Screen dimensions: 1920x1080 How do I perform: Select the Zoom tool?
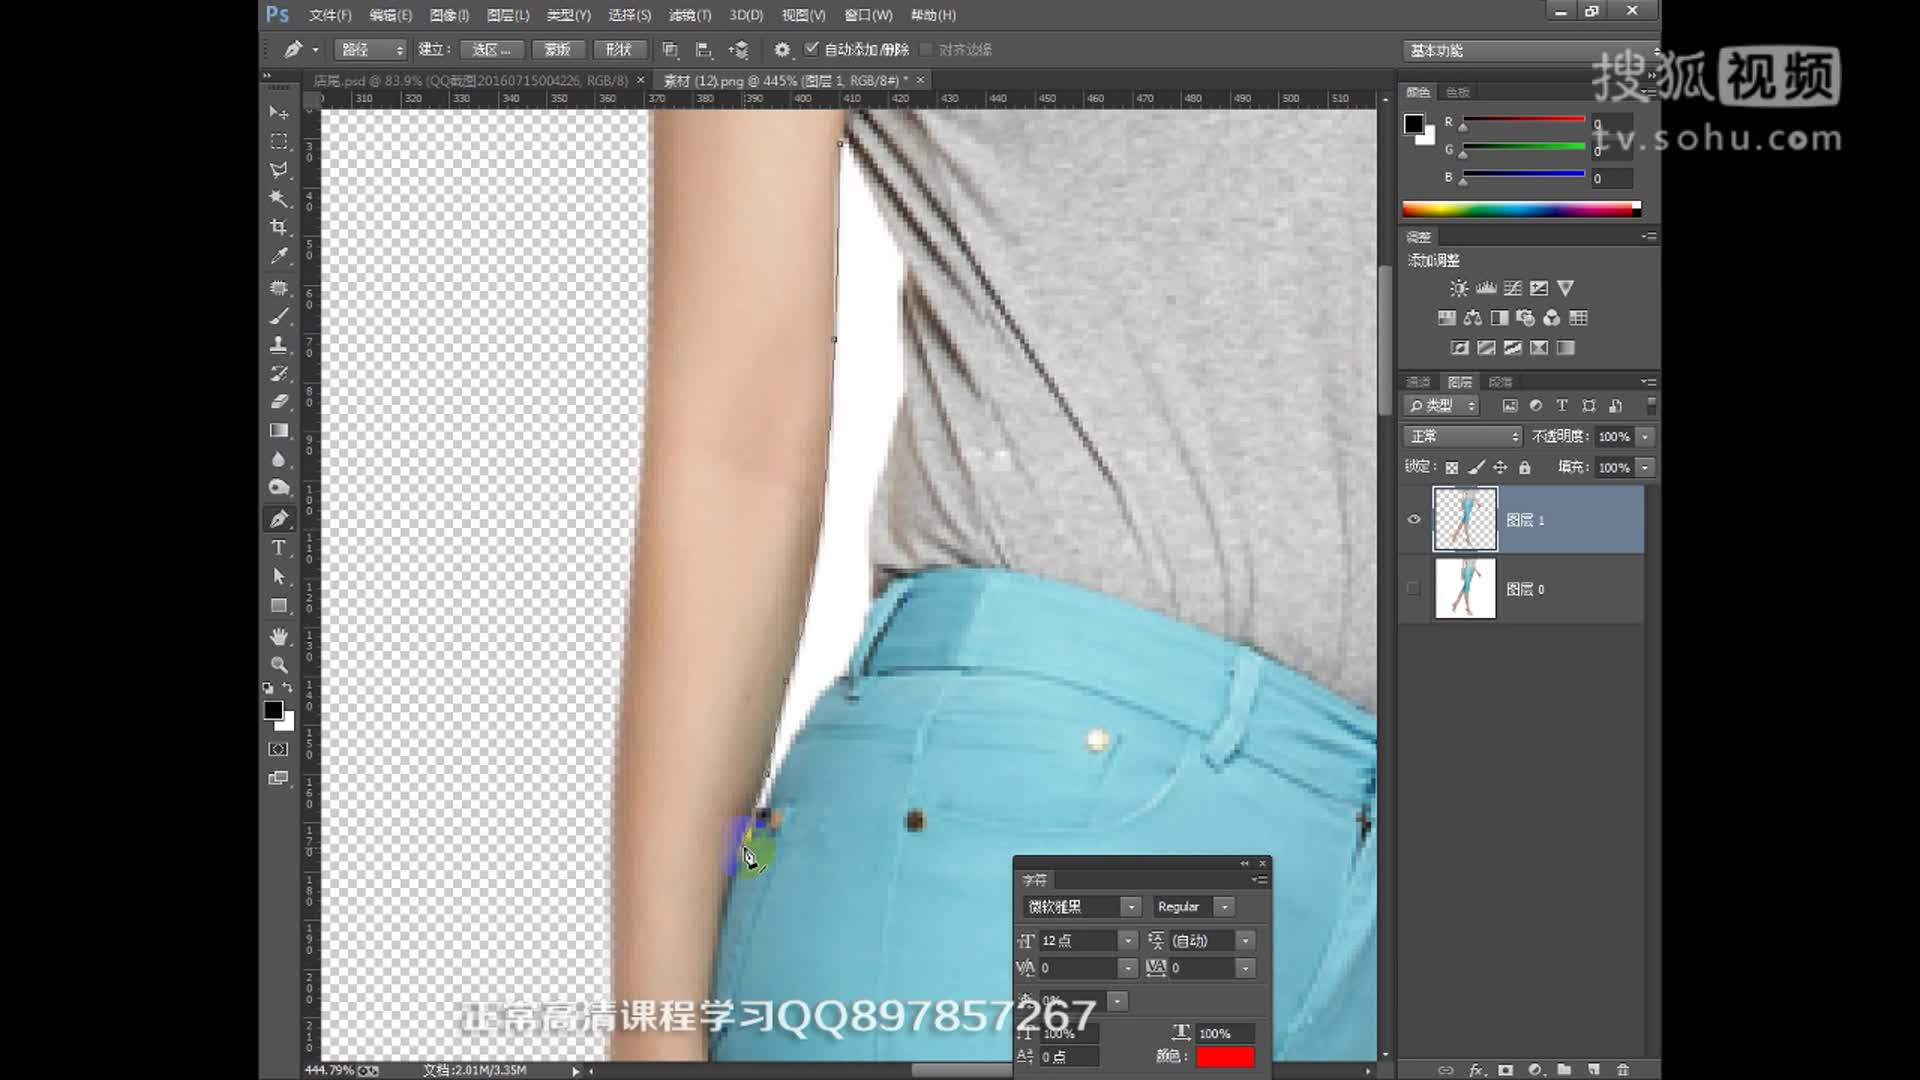279,665
